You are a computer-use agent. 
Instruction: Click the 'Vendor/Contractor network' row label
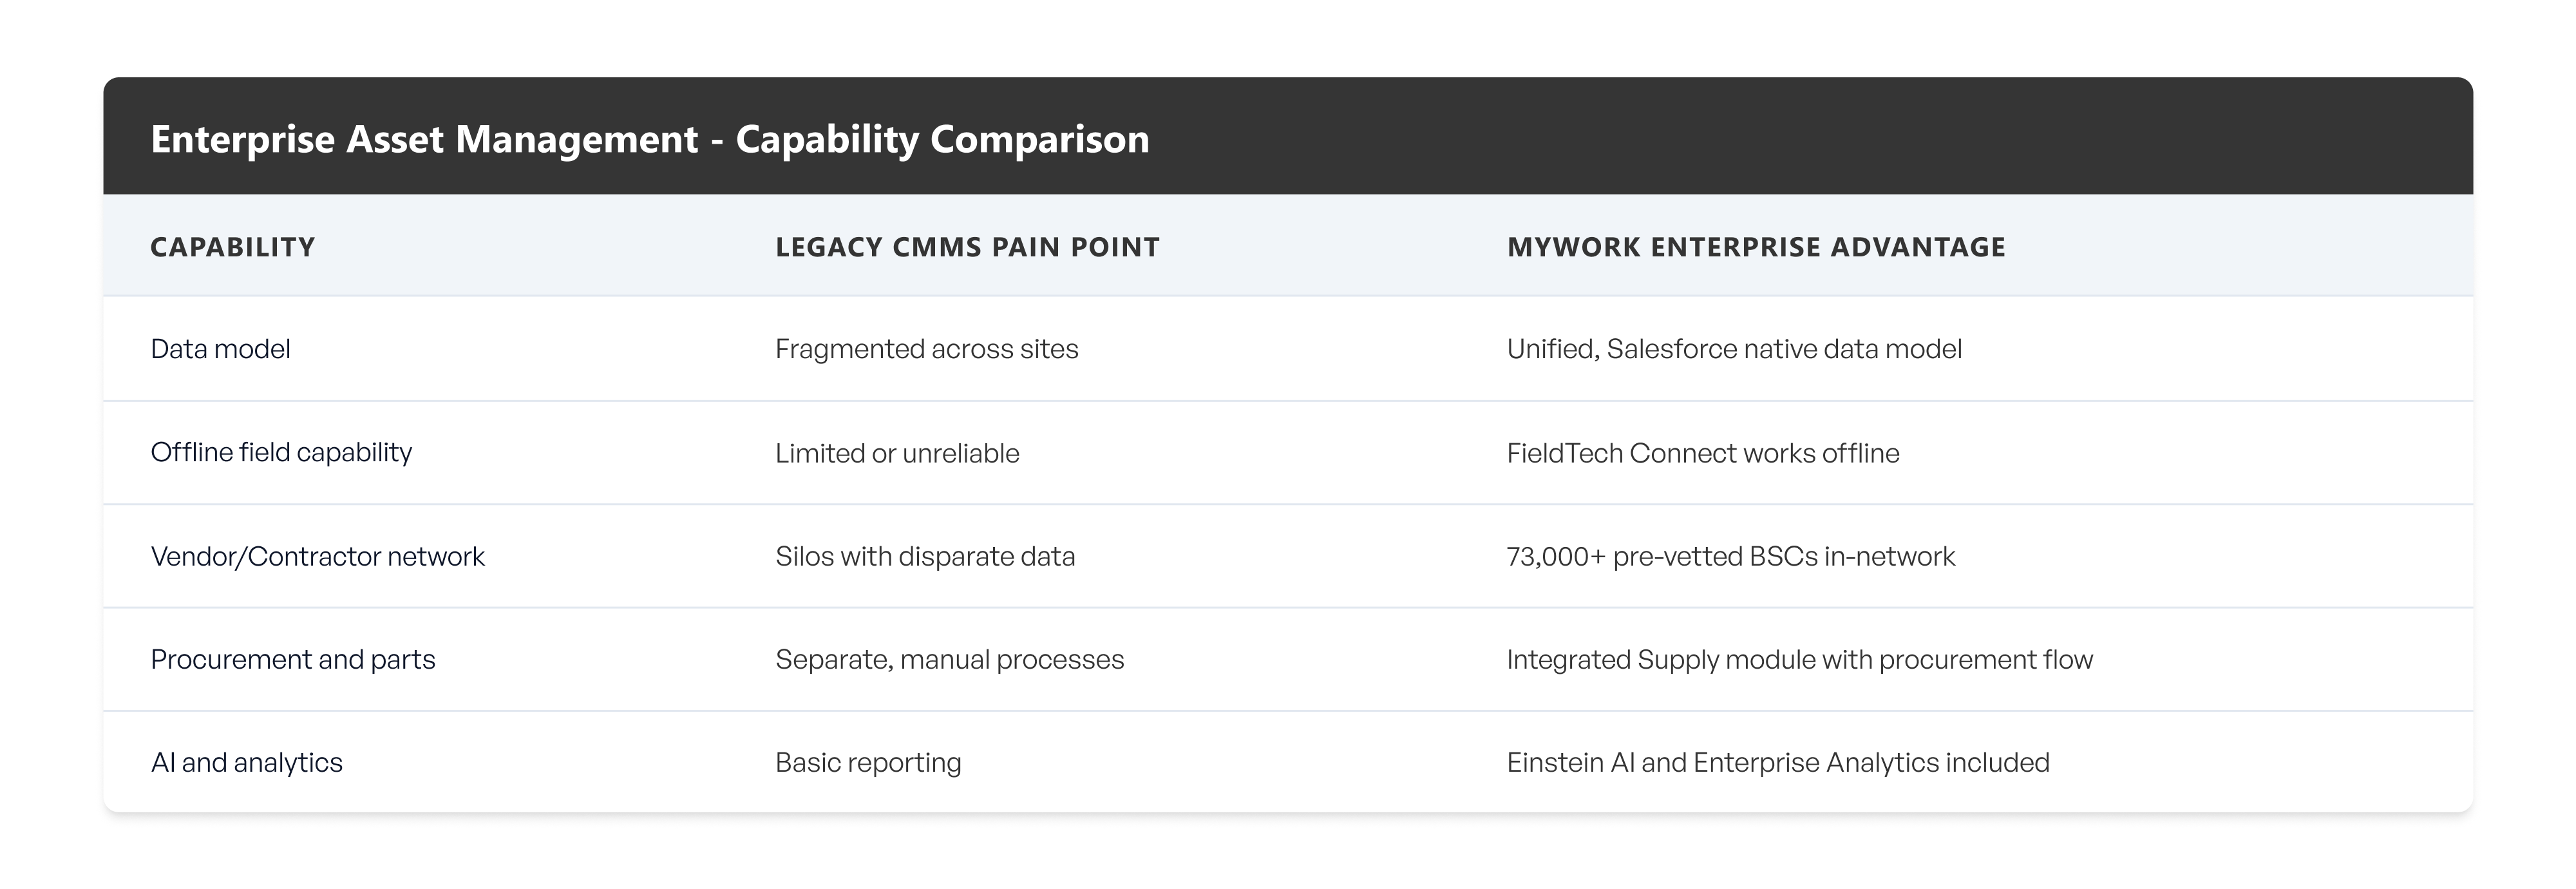pyautogui.click(x=317, y=556)
